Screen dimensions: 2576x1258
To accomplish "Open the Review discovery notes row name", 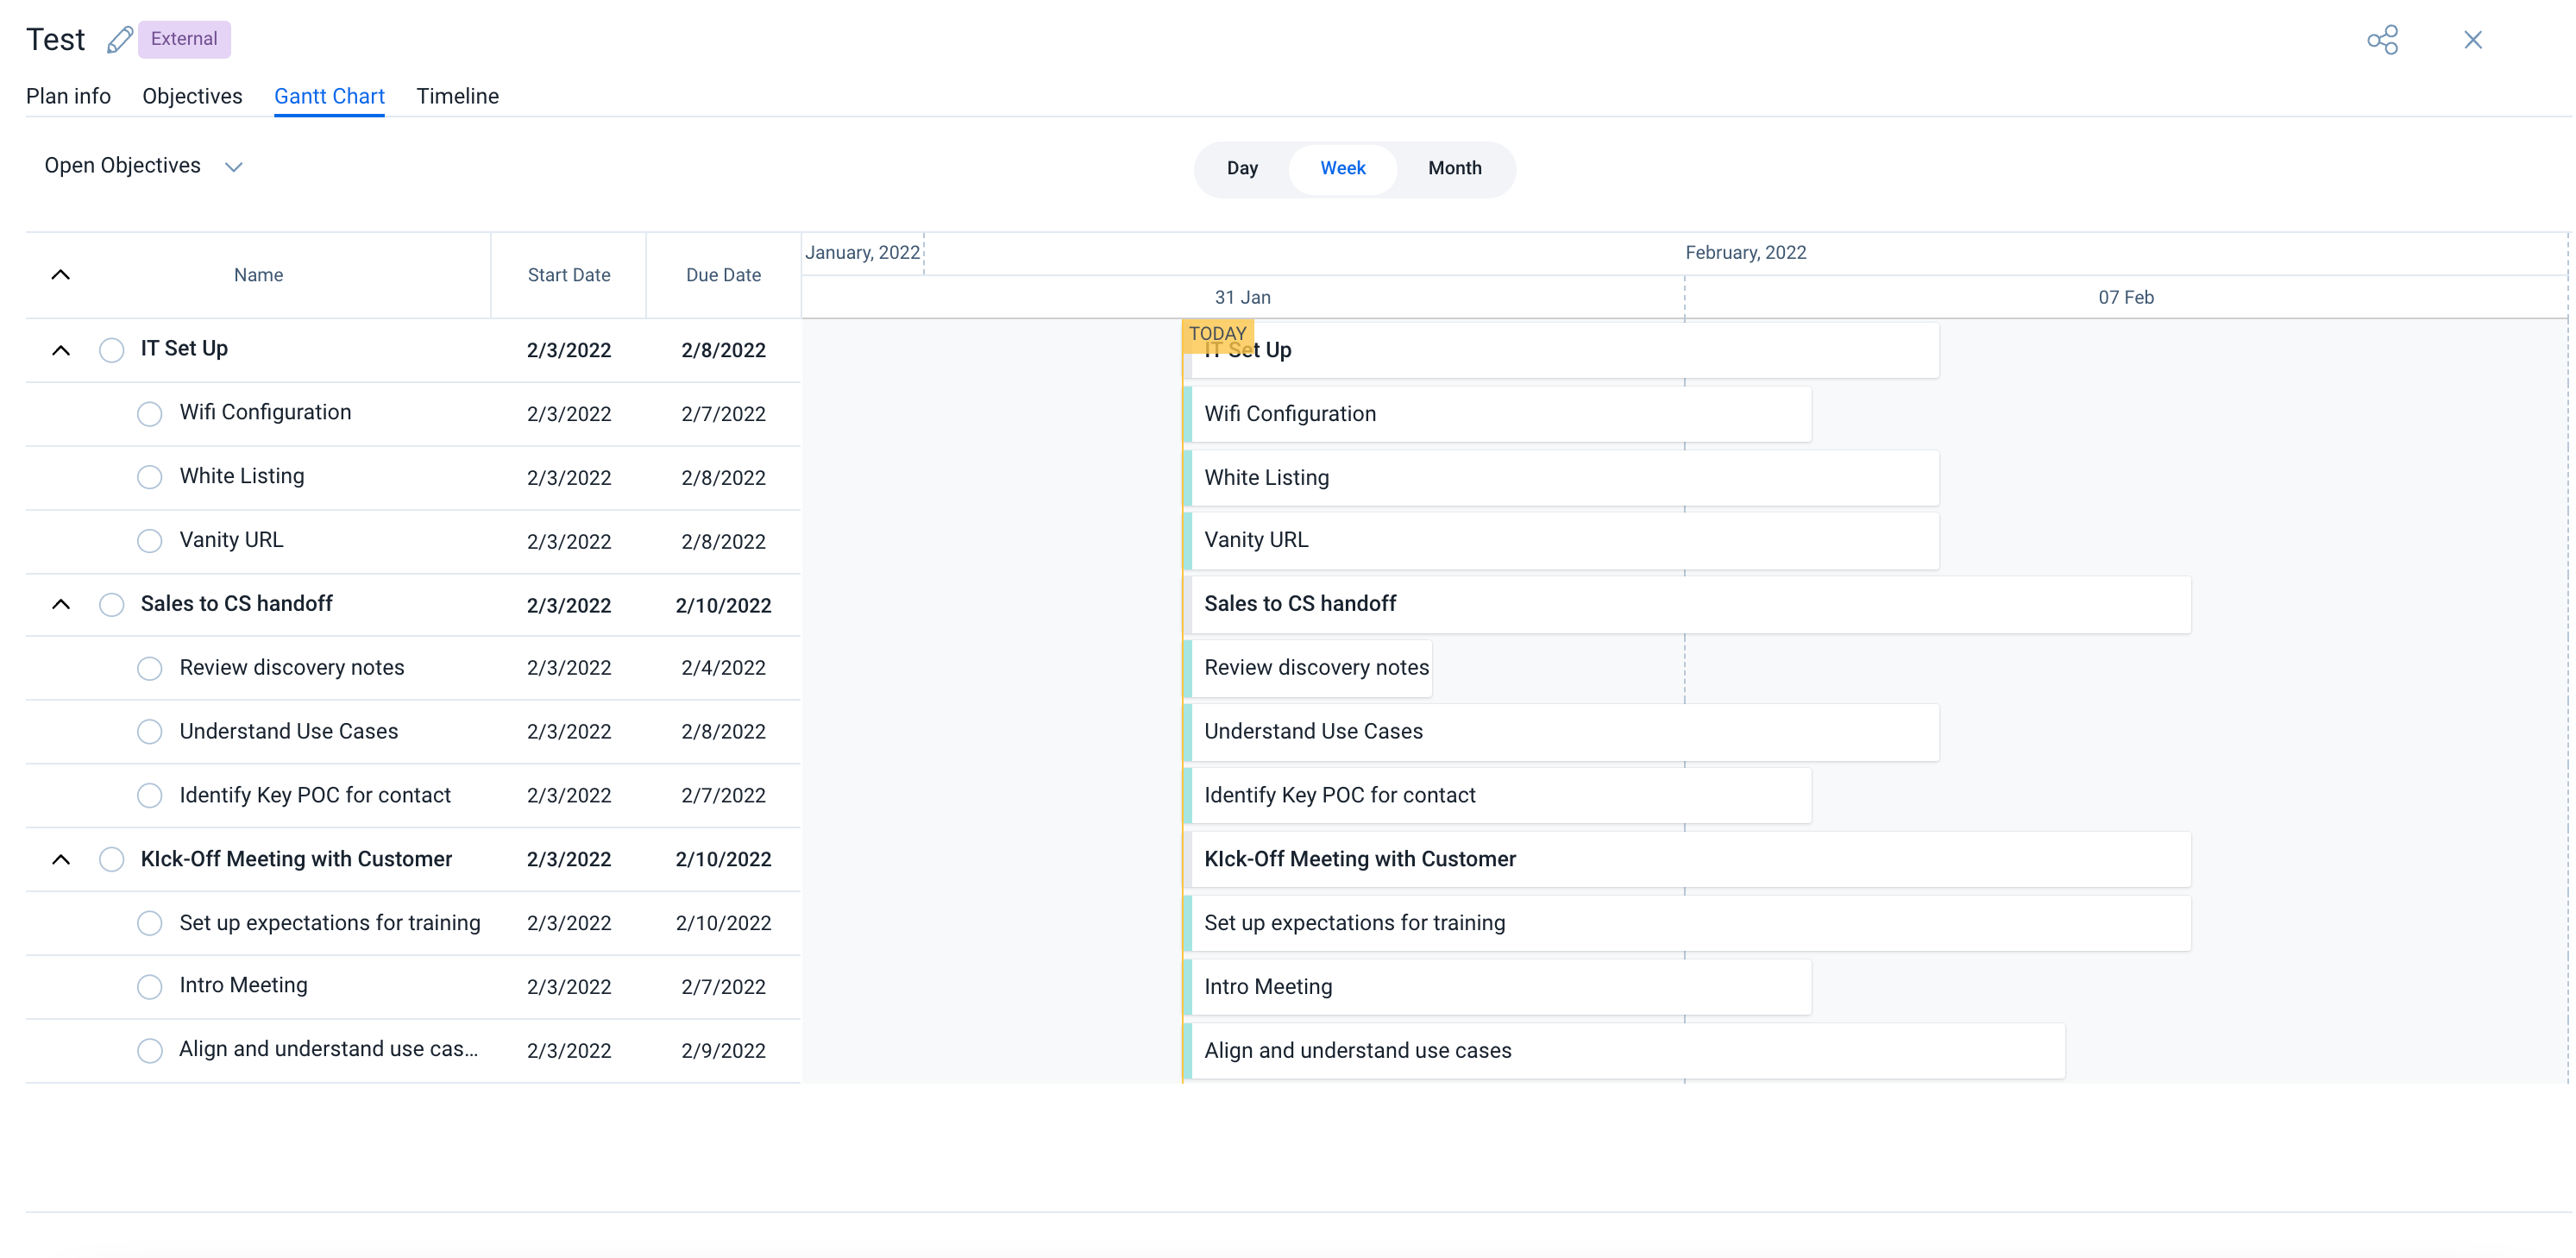I will pos(292,668).
